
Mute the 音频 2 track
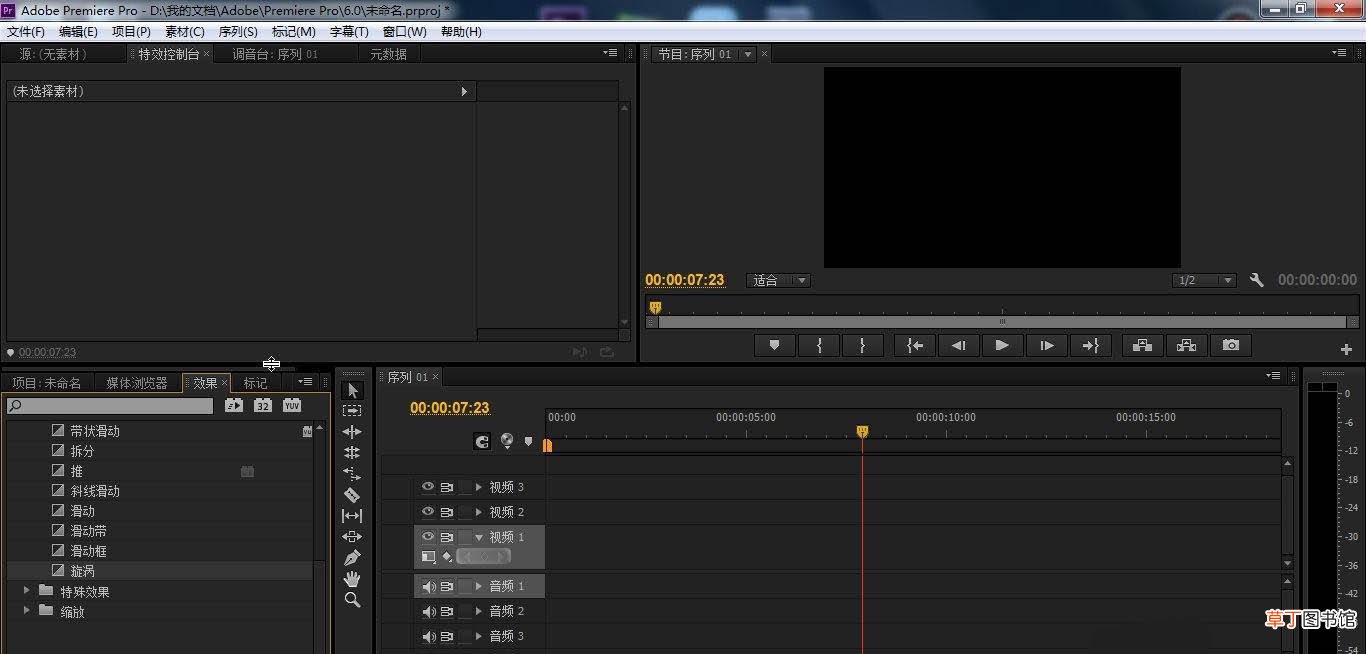[429, 611]
